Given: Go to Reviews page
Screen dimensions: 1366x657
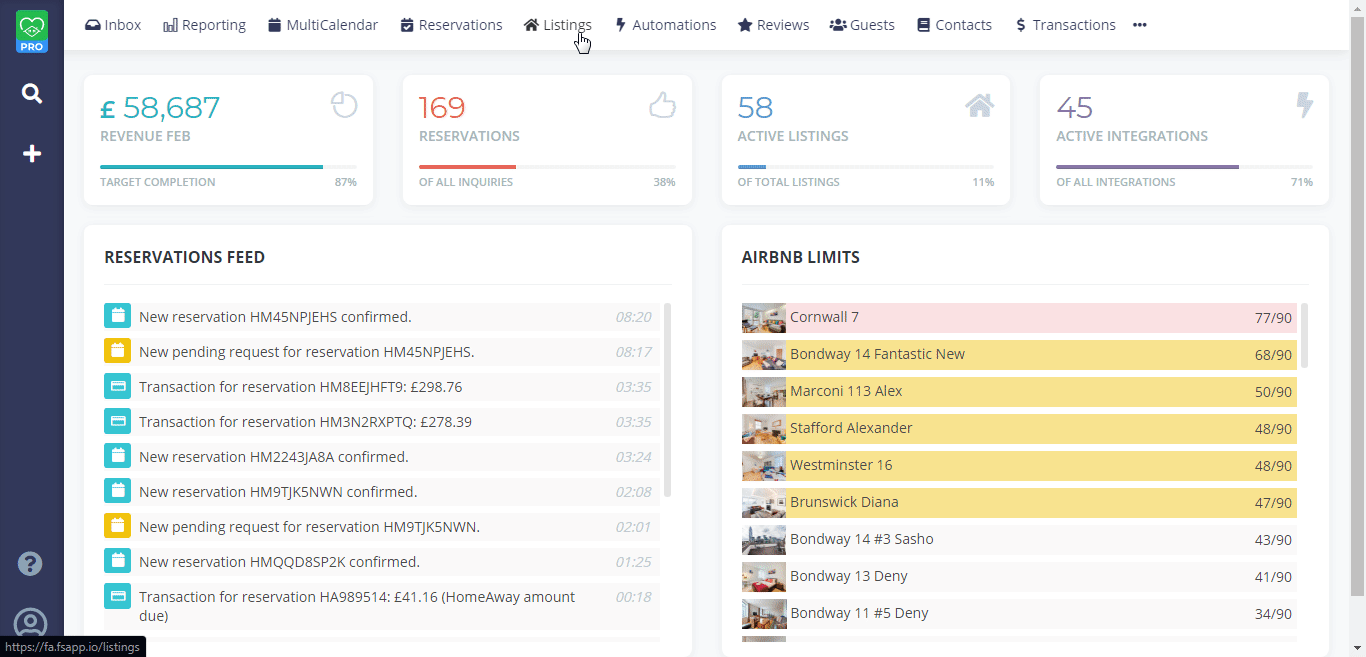Looking at the screenshot, I should tap(773, 25).
